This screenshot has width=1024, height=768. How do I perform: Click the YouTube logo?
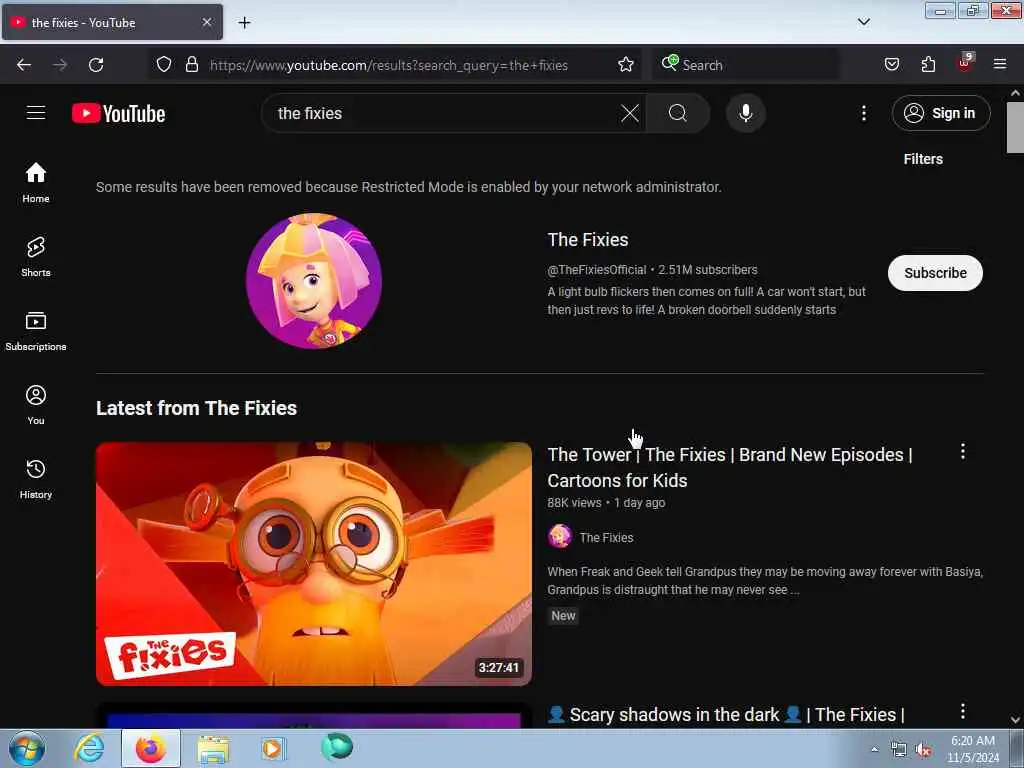coord(118,114)
